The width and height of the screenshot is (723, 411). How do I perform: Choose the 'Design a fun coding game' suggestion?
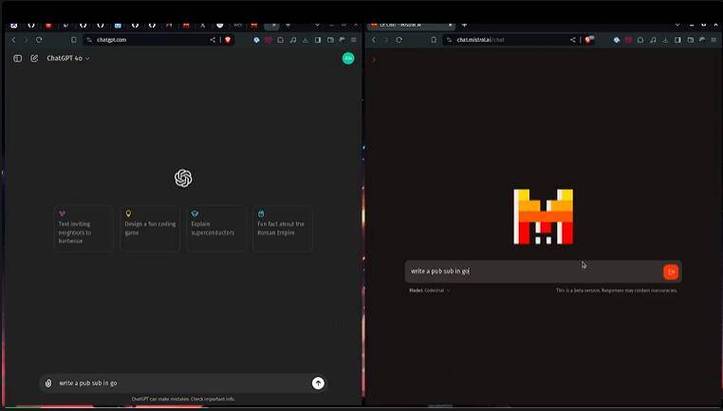pos(150,228)
